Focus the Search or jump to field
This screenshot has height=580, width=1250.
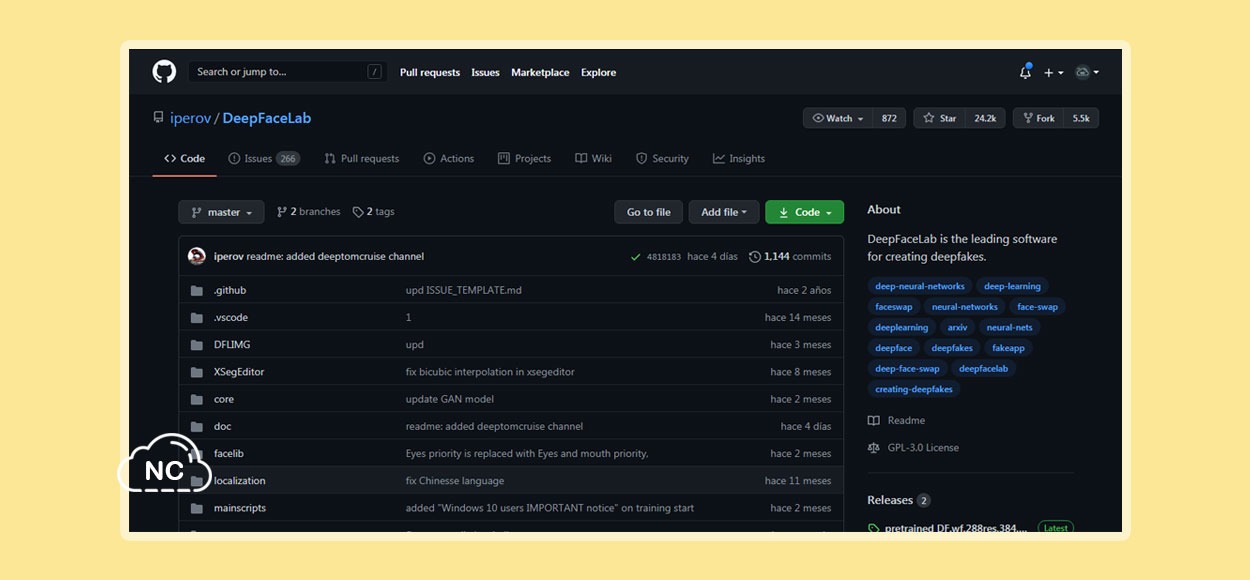click(x=288, y=72)
